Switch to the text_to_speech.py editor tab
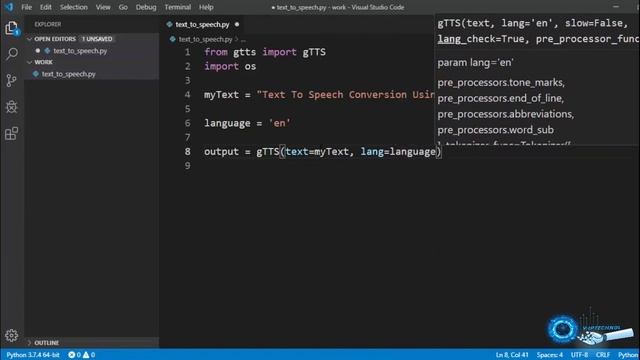Viewport: 640px width, 360px height. (202, 24)
